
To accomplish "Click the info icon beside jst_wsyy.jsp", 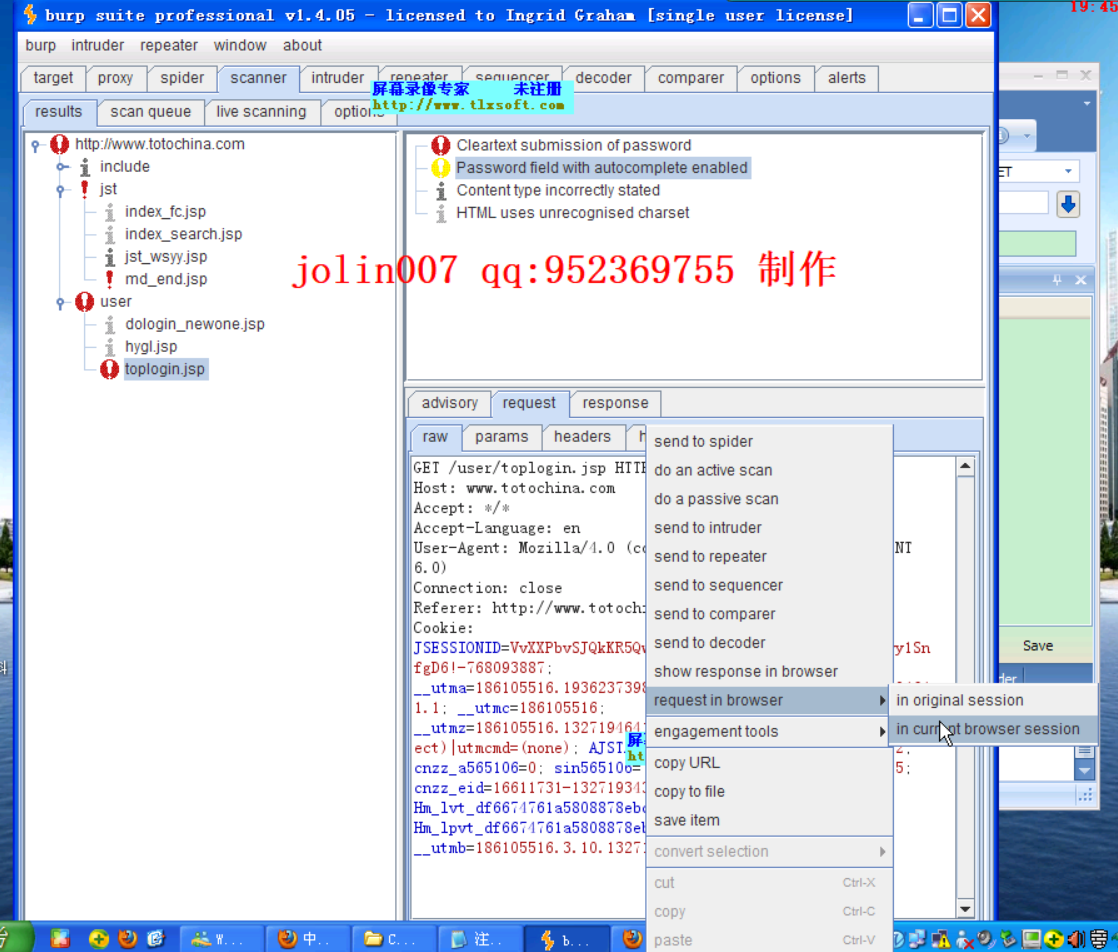I will (x=110, y=257).
